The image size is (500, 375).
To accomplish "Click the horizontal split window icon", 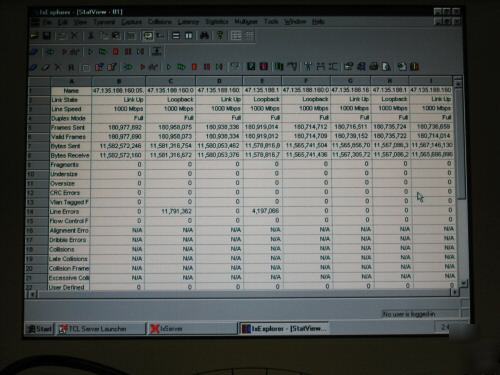I will (176, 36).
